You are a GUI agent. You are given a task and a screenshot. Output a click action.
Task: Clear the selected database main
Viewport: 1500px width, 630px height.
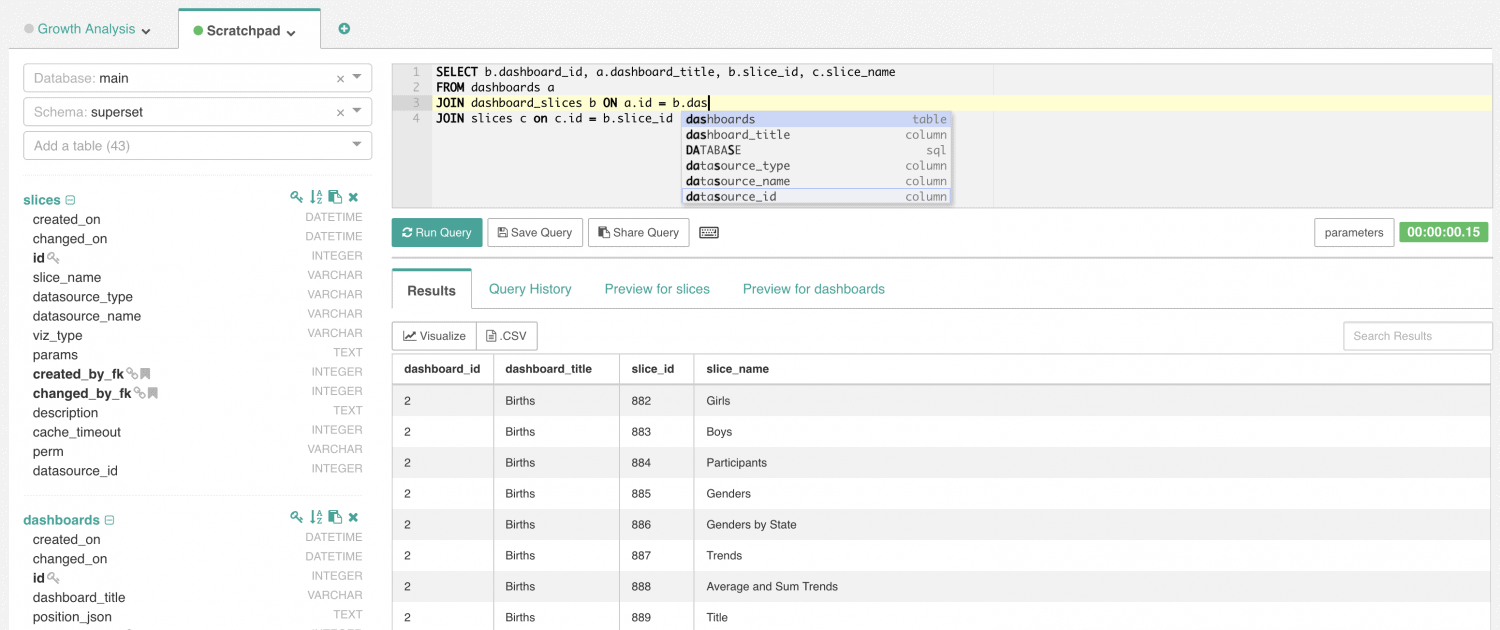(340, 78)
